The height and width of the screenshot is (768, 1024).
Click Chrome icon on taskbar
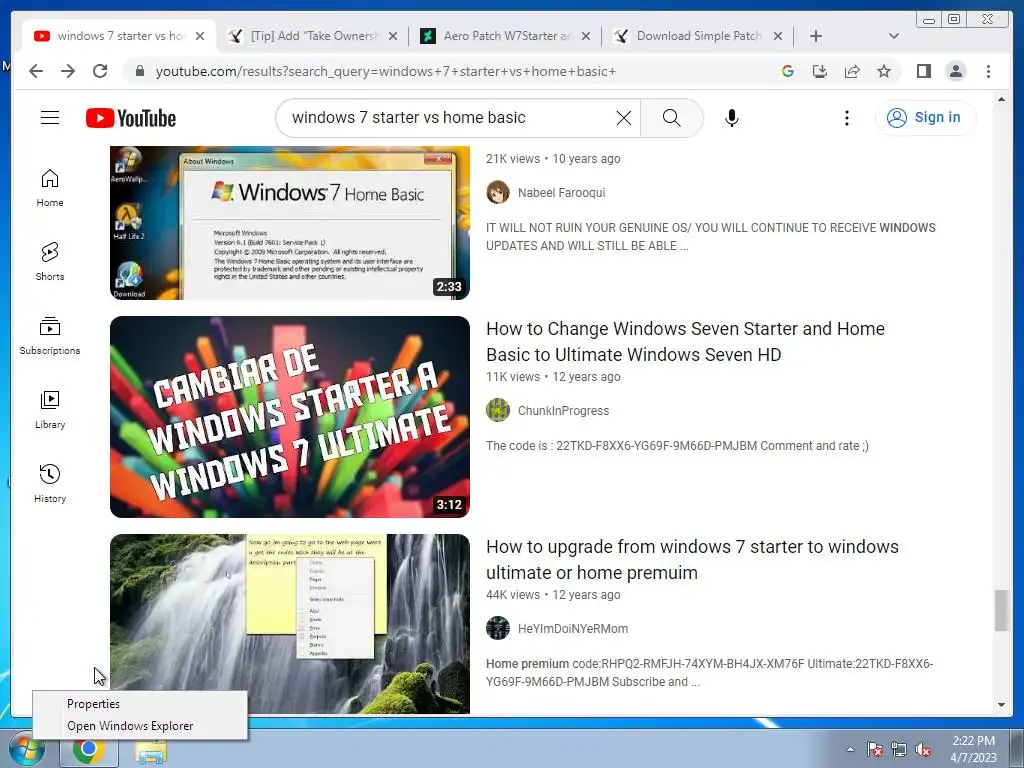pyautogui.click(x=89, y=750)
